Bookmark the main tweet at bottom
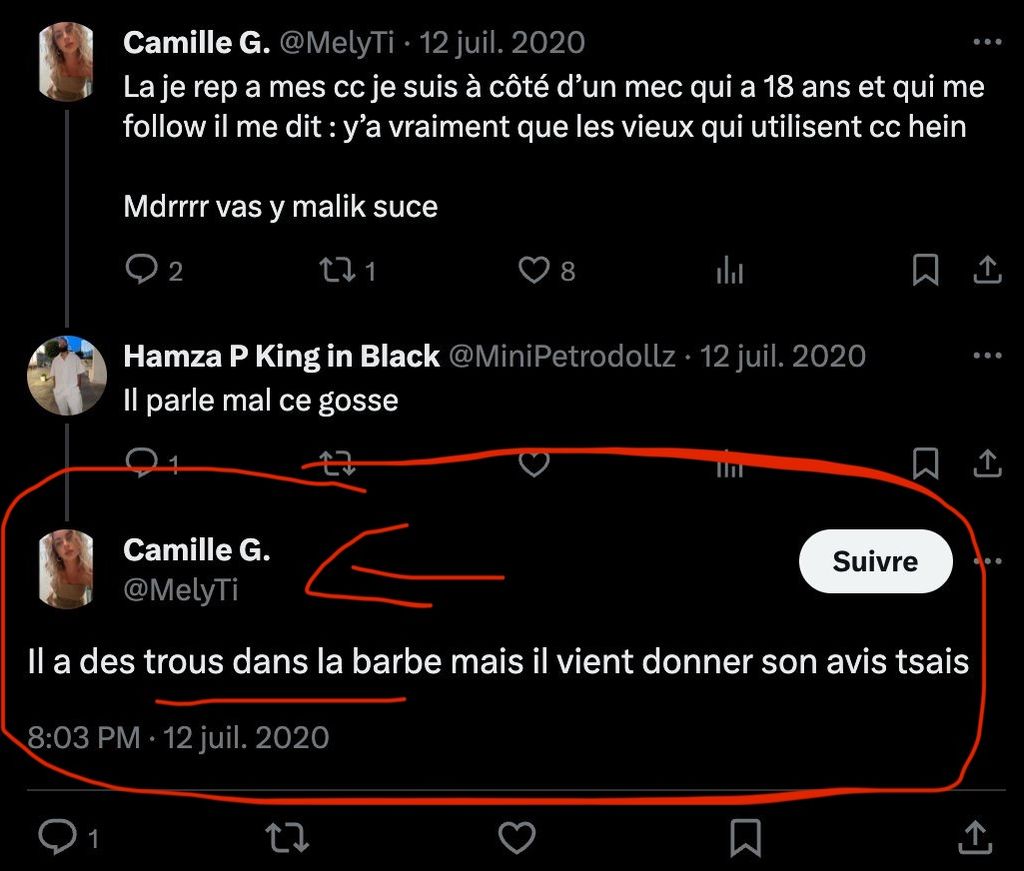The width and height of the screenshot is (1024, 871). (x=747, y=837)
